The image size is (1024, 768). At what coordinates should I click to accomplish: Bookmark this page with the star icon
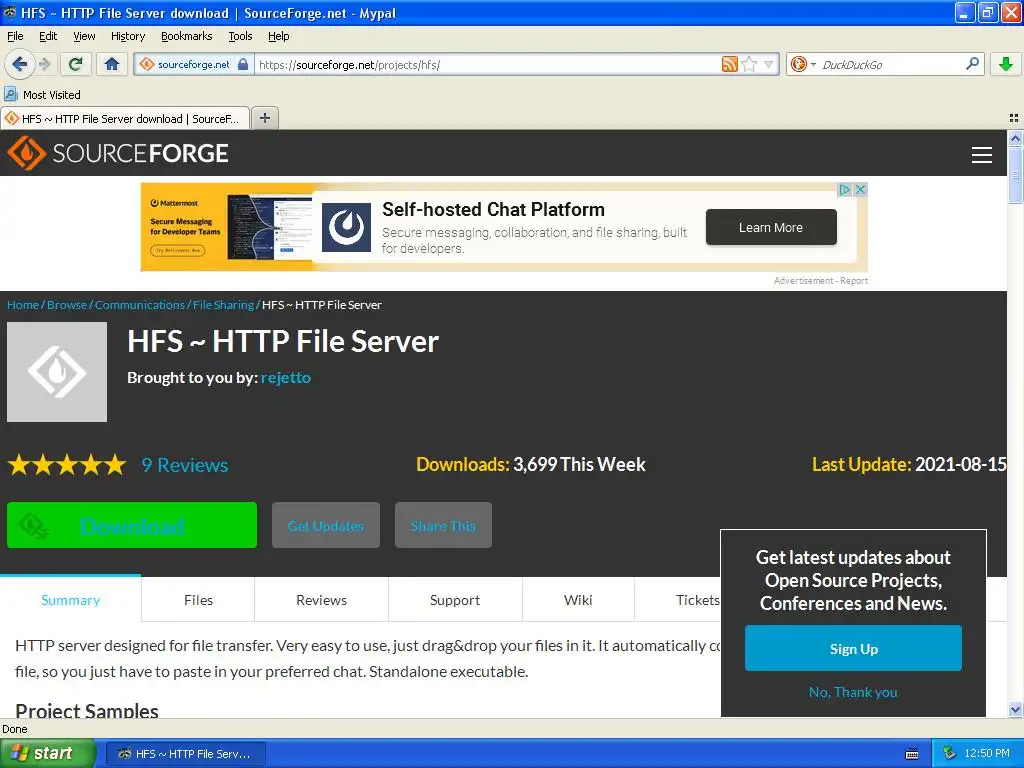tap(749, 64)
